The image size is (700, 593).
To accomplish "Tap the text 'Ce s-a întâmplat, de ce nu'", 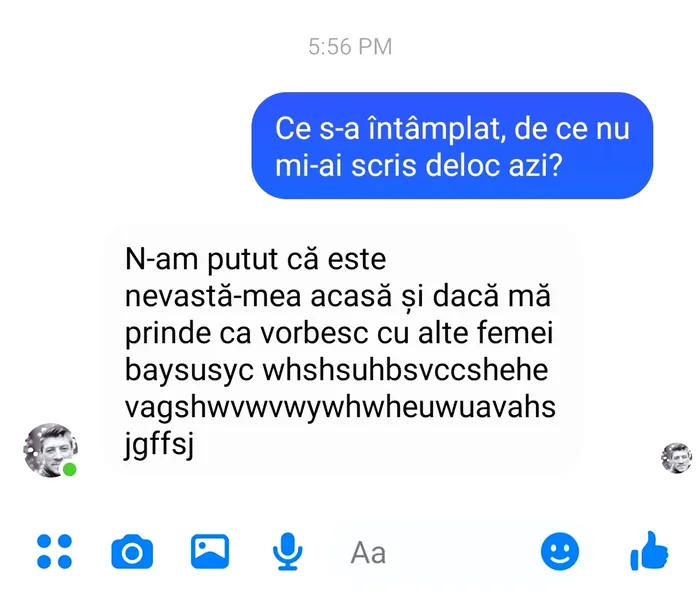I will (452, 129).
